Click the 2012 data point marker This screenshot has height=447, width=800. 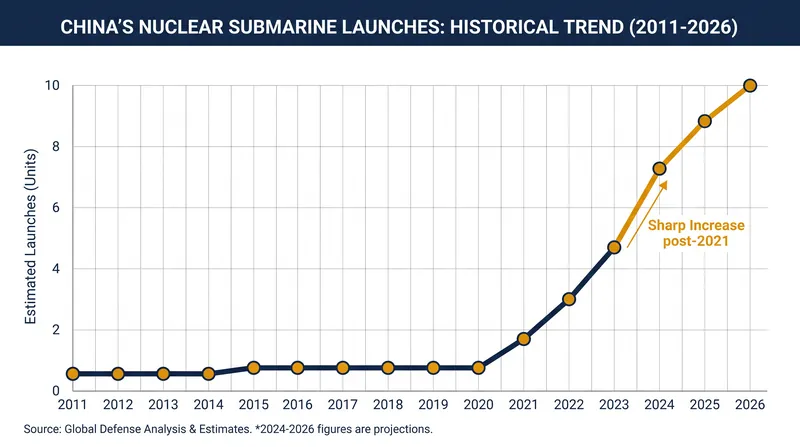click(118, 374)
